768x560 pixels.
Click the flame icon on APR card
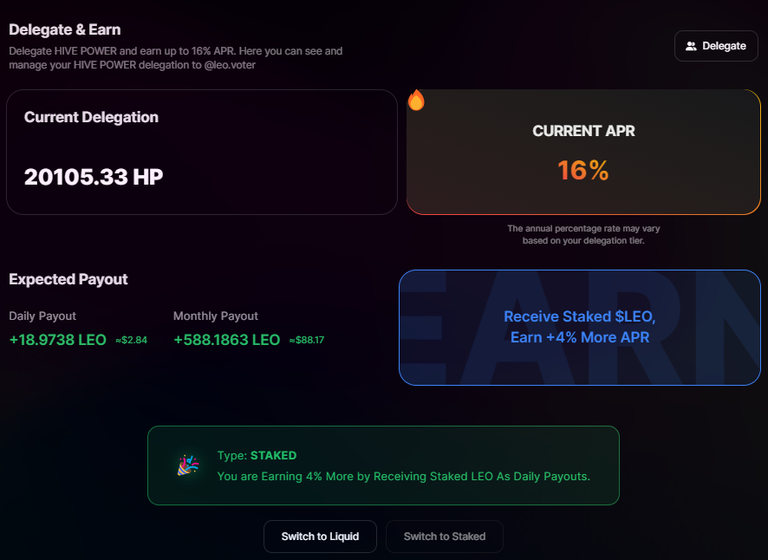[x=416, y=100]
